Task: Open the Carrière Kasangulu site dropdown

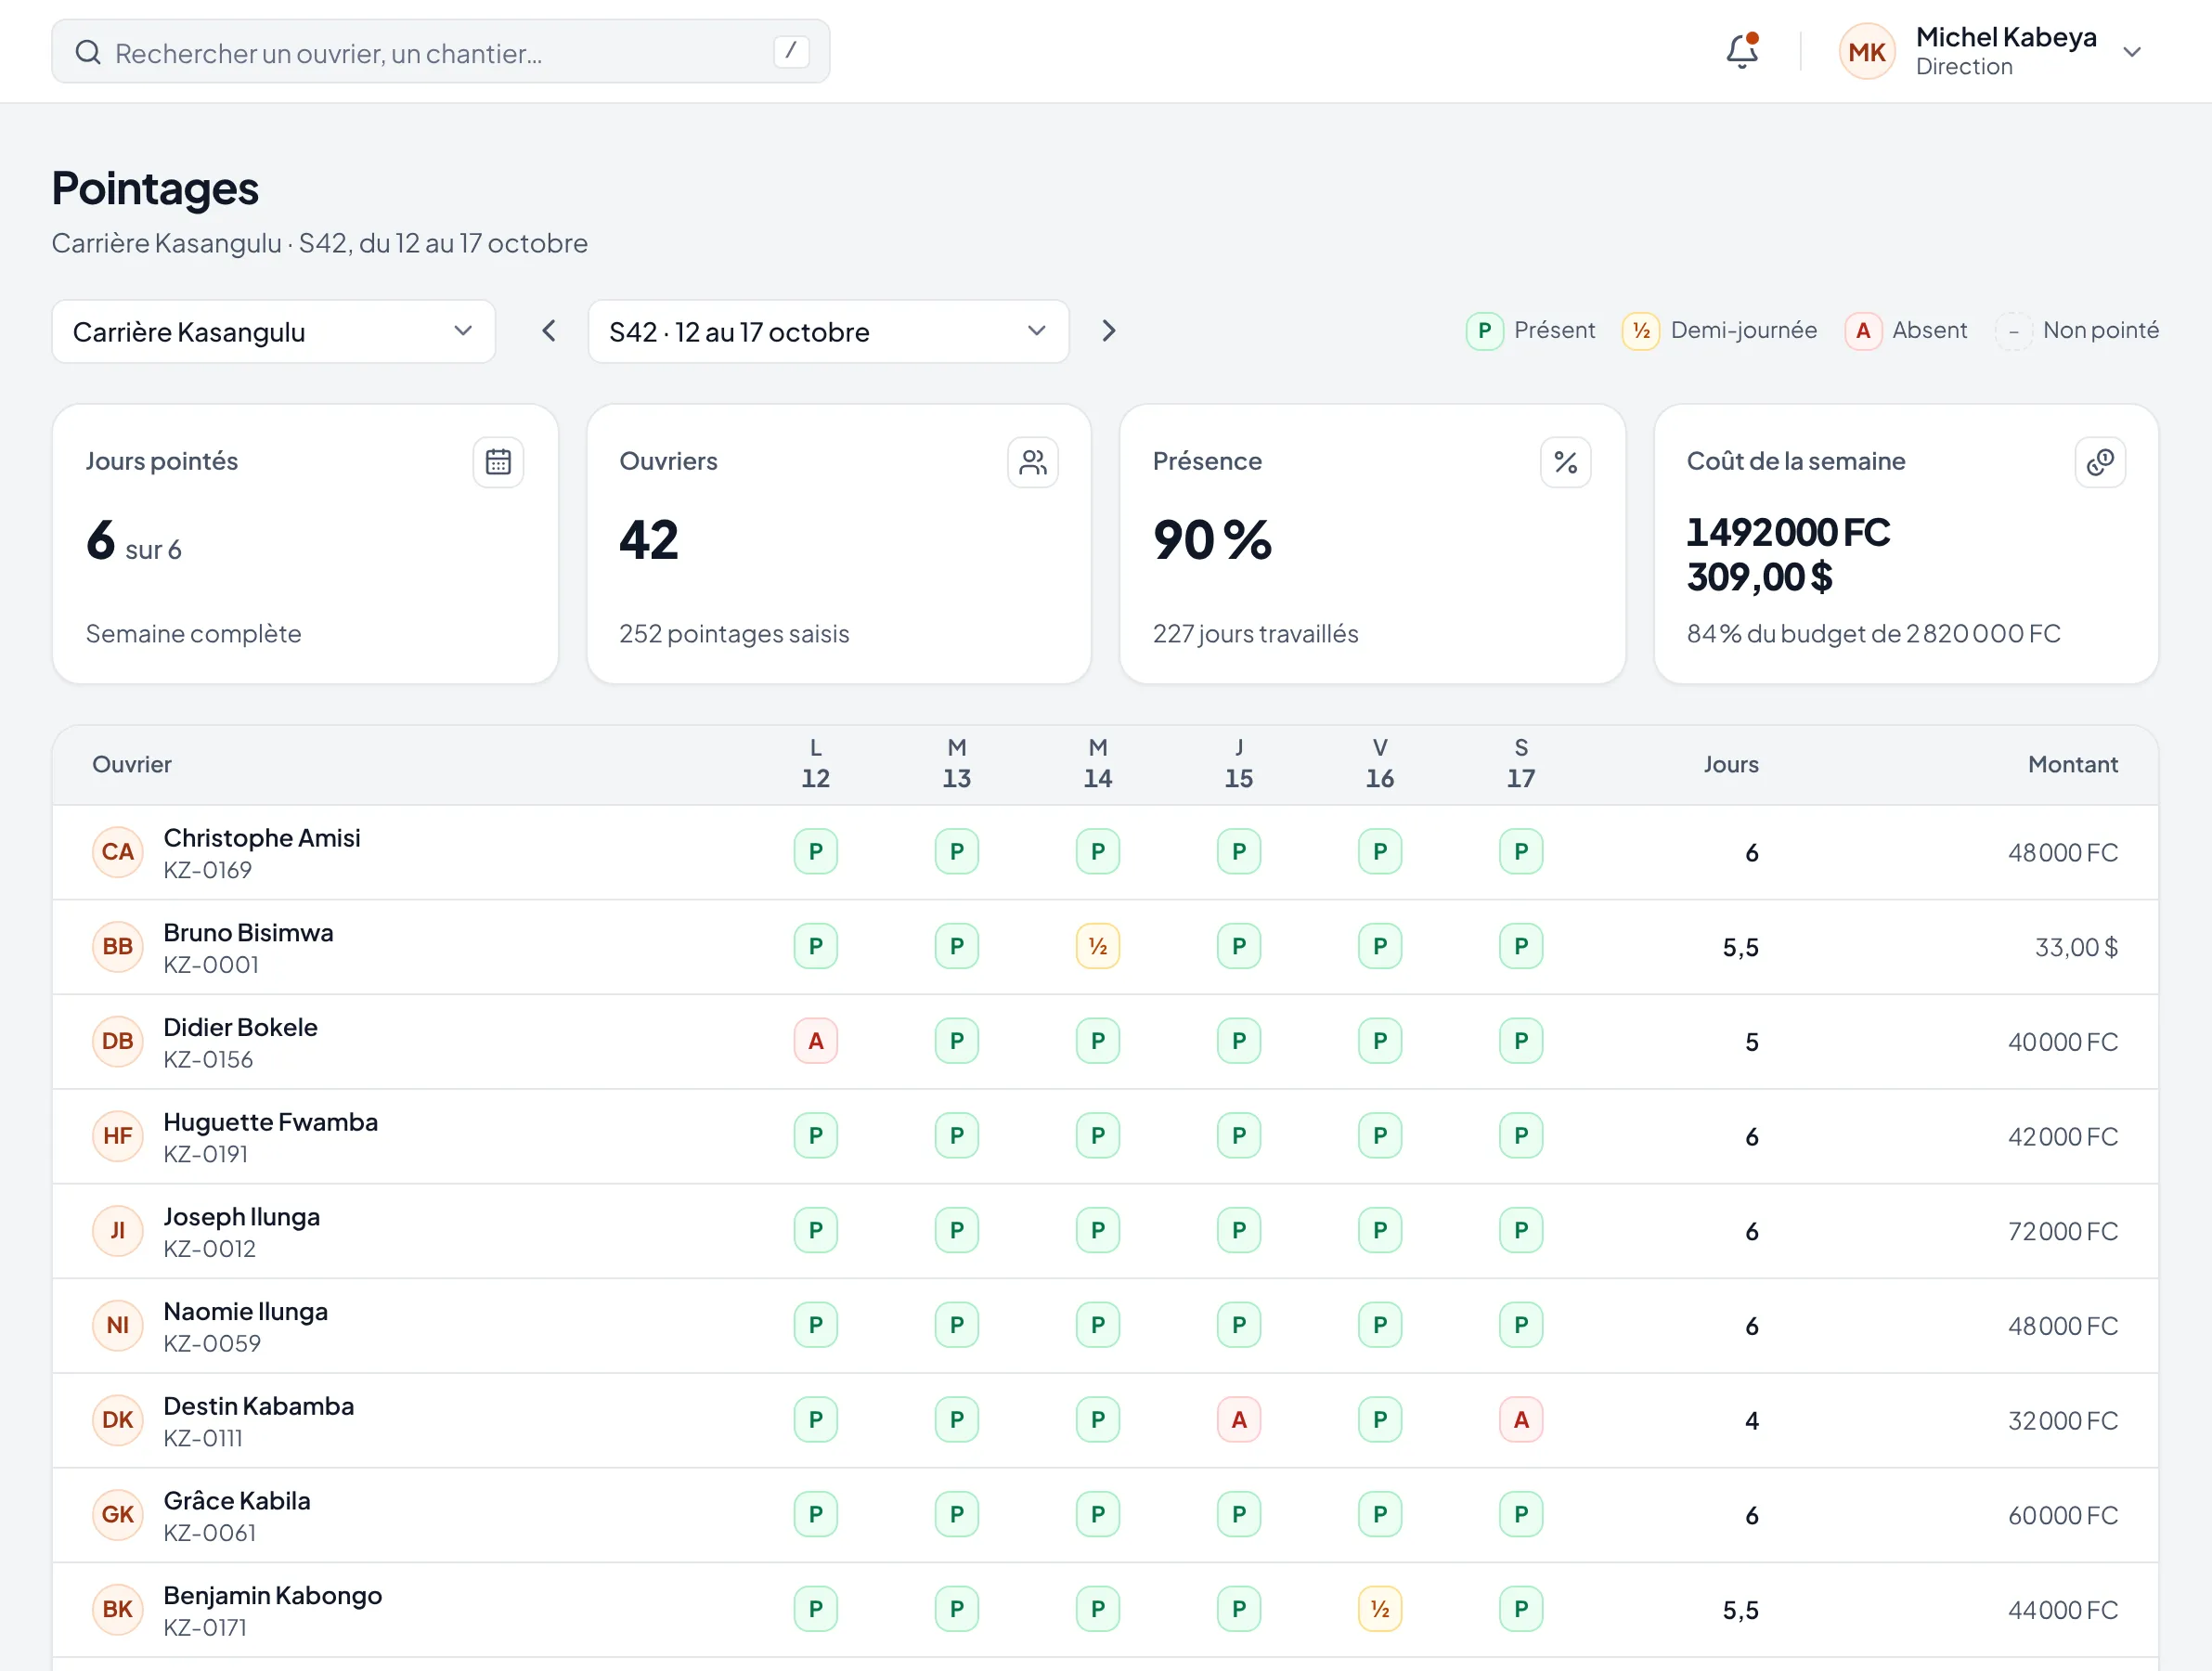Action: click(273, 331)
